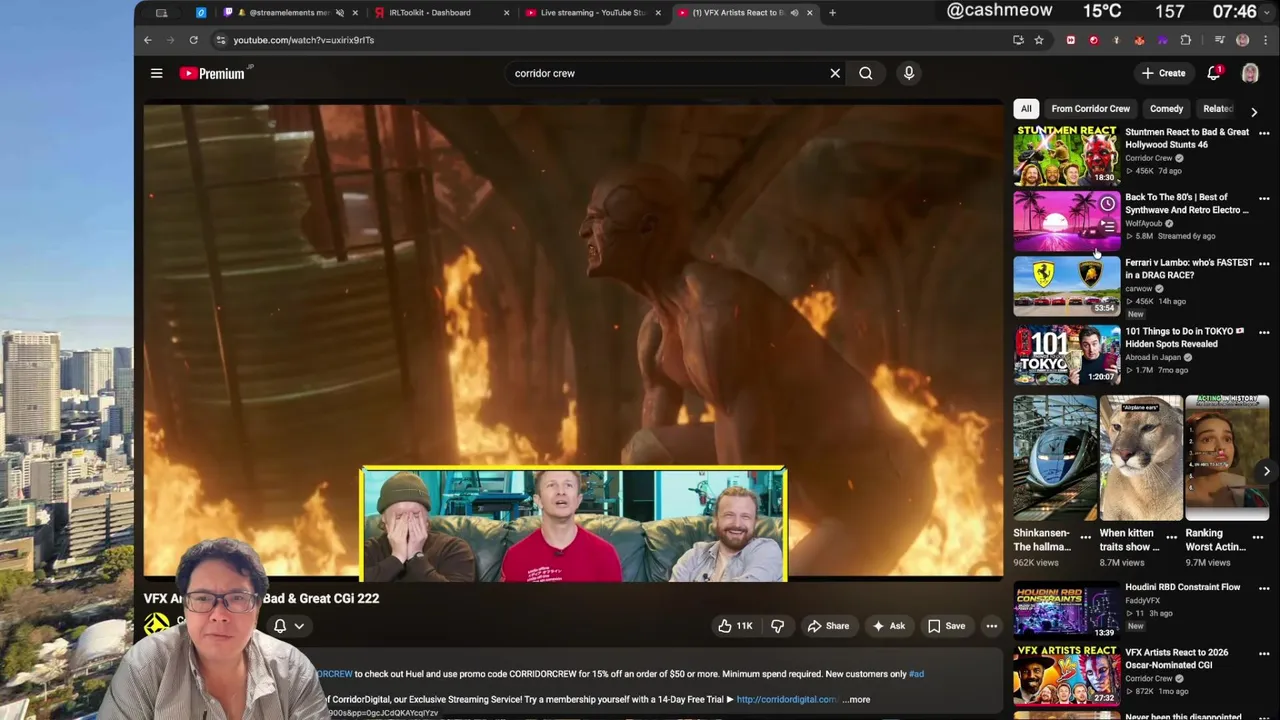Bookmark this page with the star
This screenshot has height=720, width=1280.
pos(1039,40)
